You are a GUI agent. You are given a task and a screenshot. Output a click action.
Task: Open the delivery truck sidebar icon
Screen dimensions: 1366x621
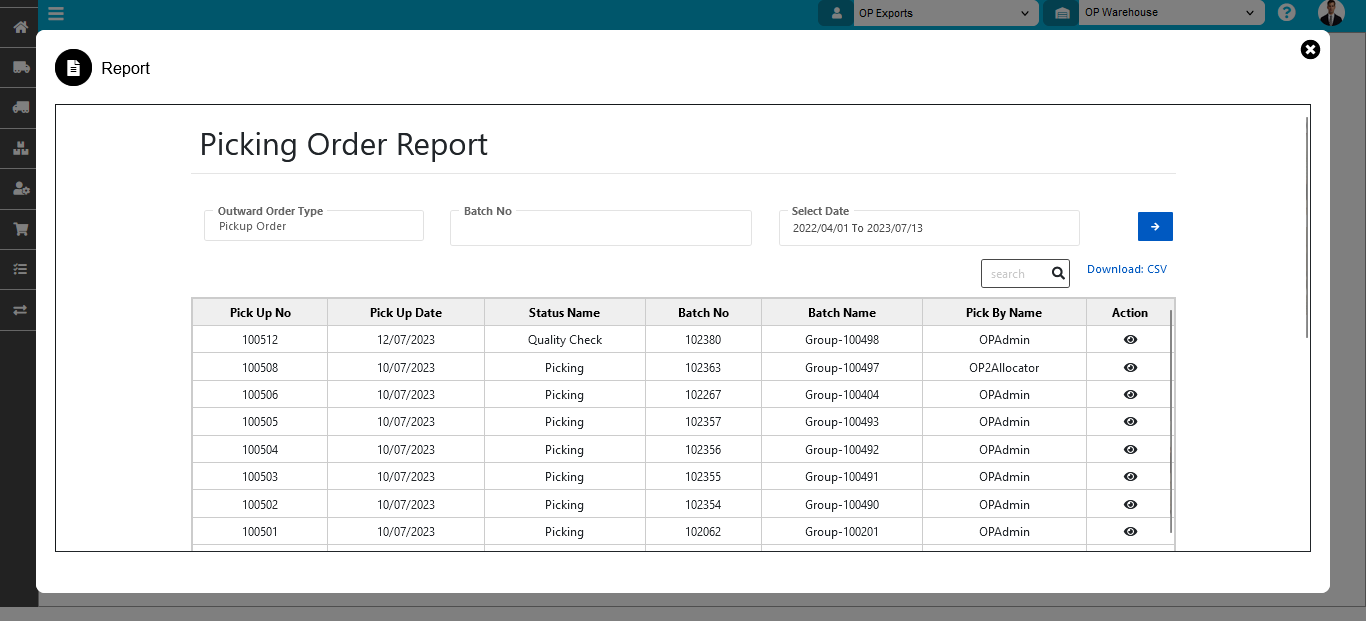(x=20, y=67)
